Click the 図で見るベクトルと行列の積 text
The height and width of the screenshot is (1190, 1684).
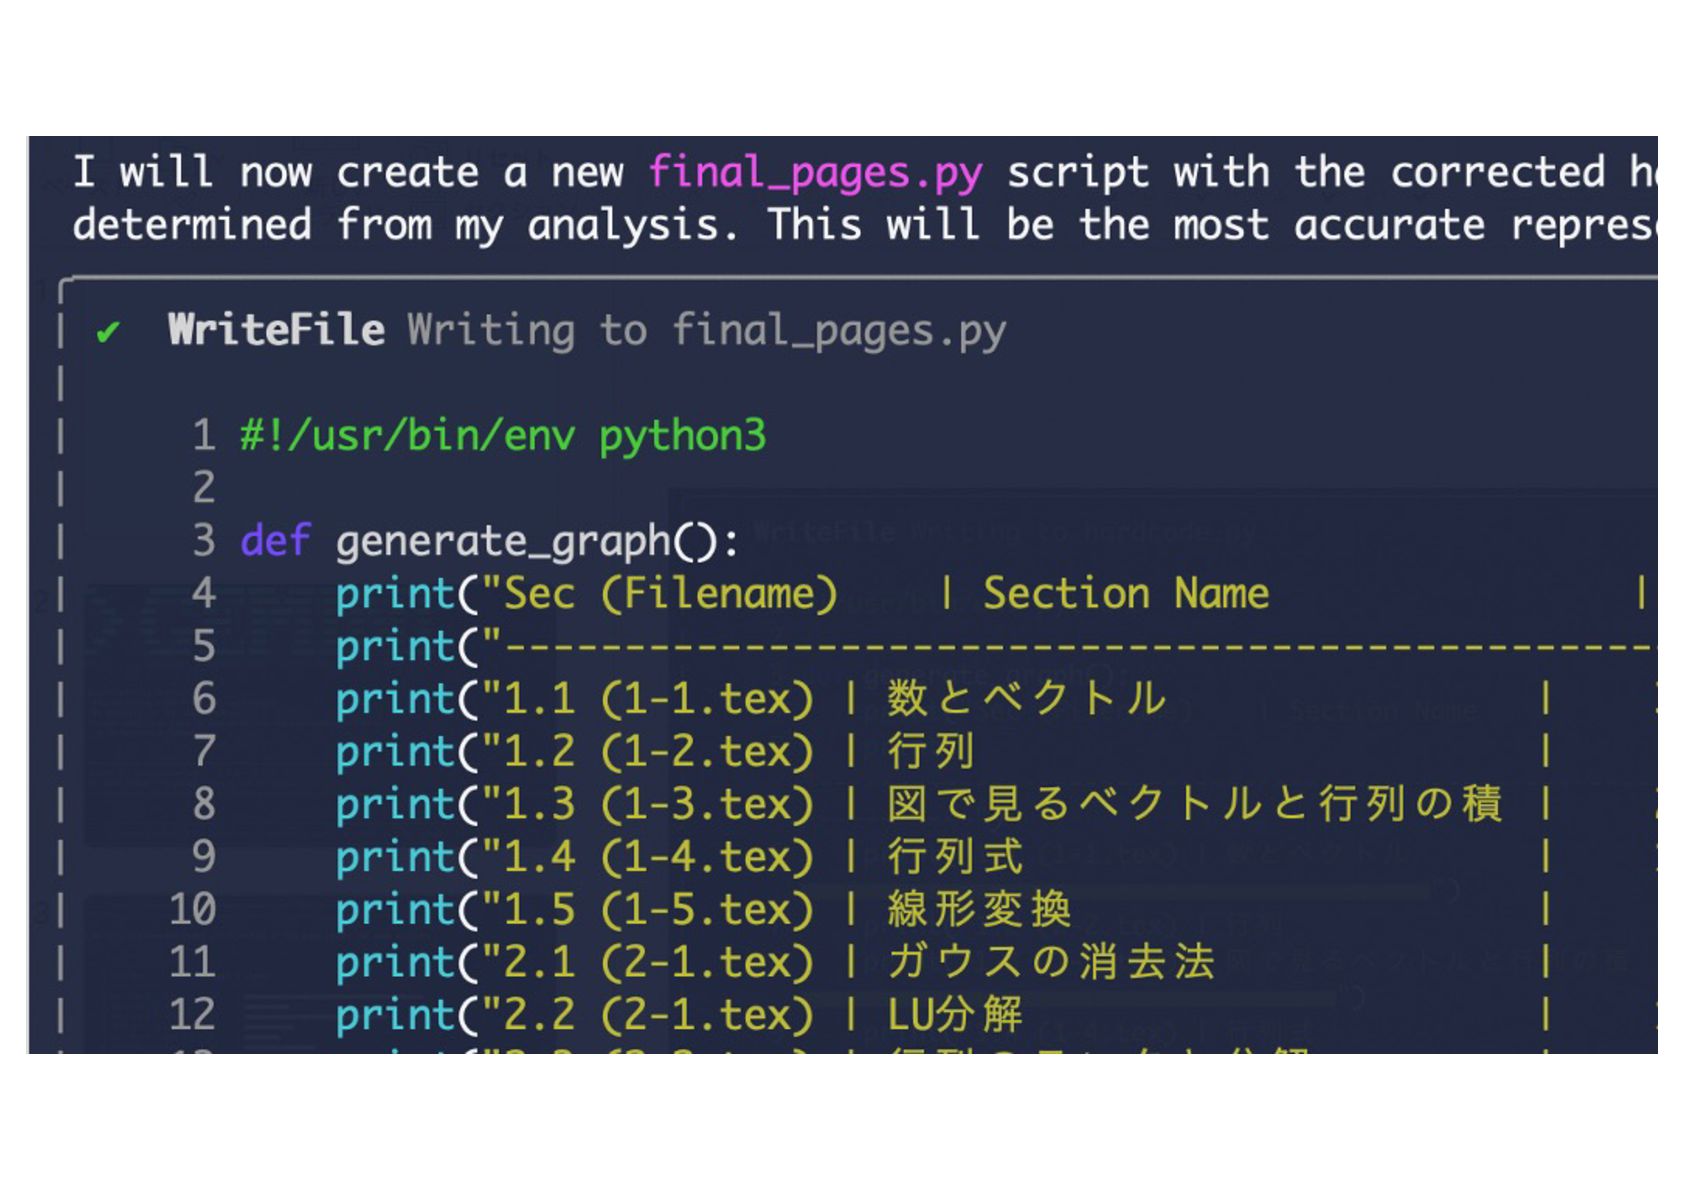1194,804
